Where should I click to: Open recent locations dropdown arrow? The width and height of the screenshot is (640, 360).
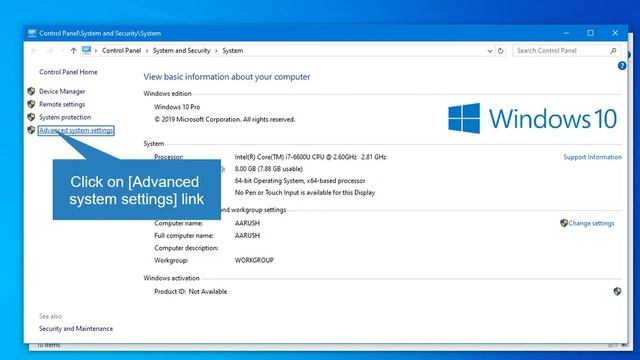[62, 51]
